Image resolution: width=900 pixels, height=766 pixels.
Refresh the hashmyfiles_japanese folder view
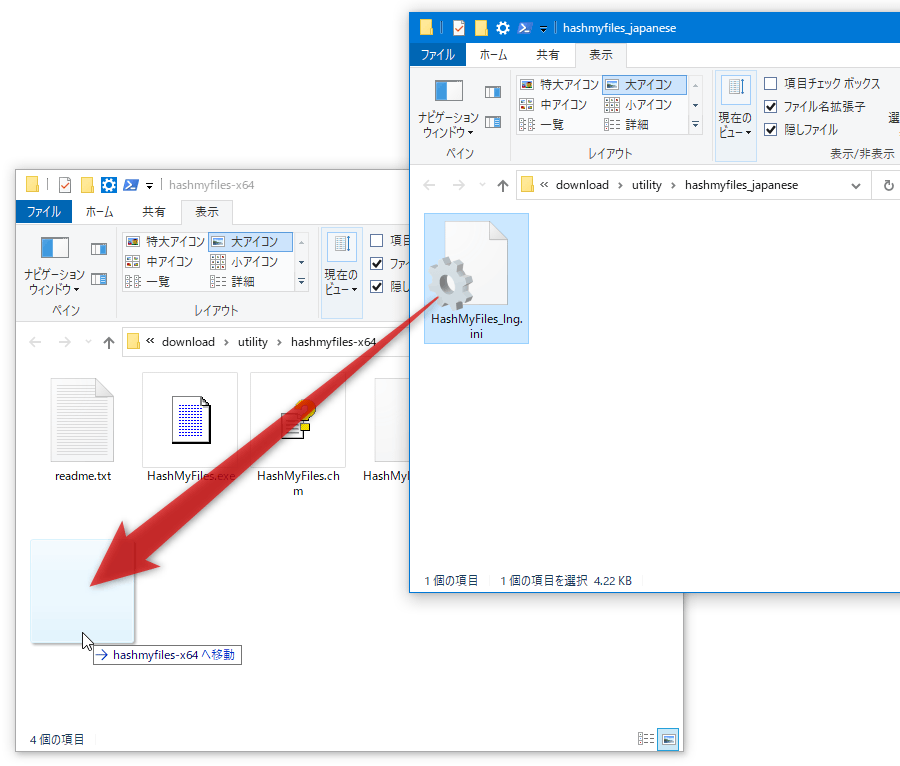point(888,185)
